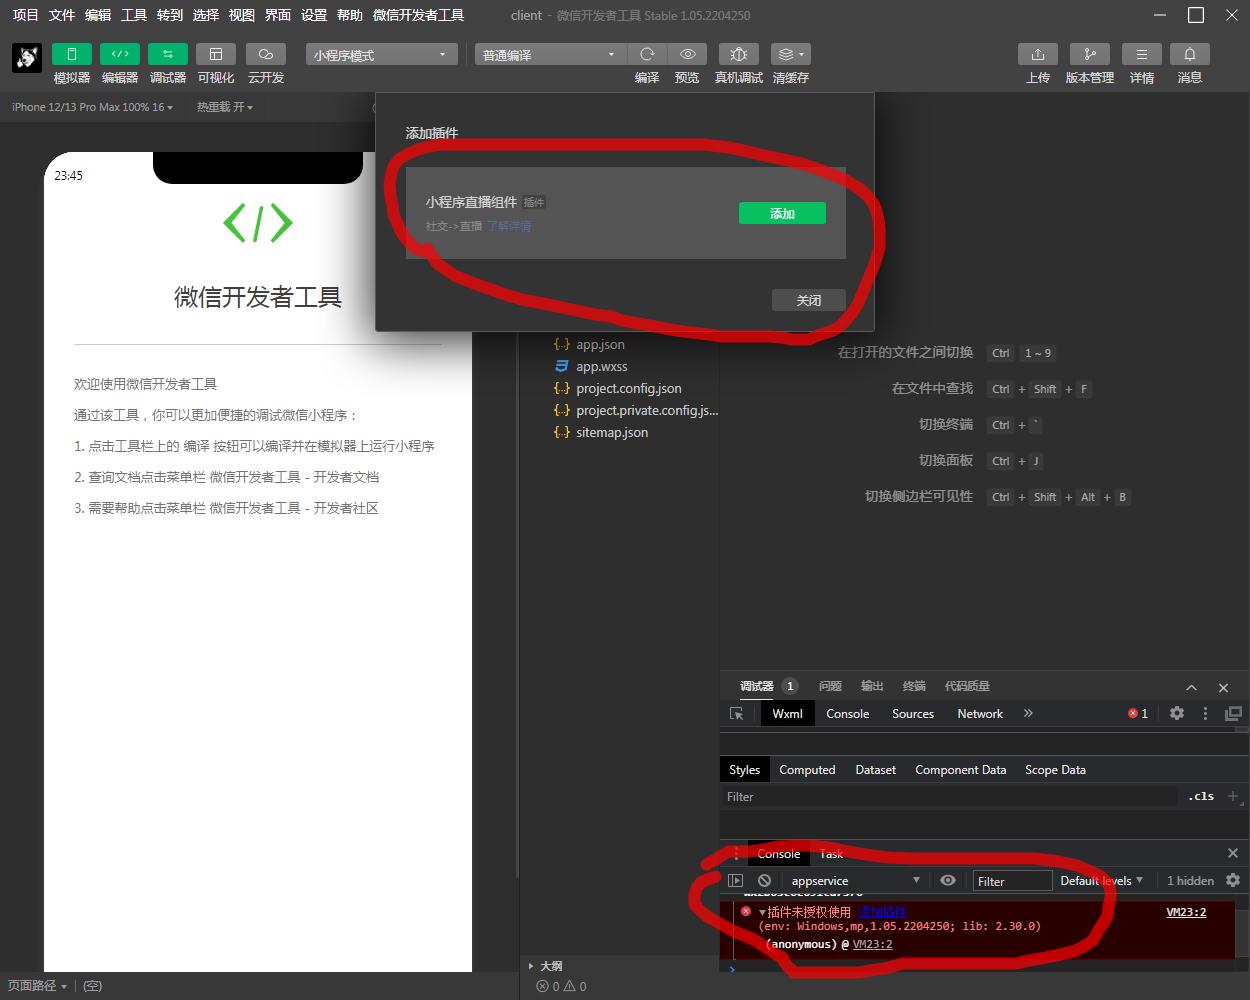Open project.config.json in the file tree
Image resolution: width=1250 pixels, height=1000 pixels.
coord(628,388)
